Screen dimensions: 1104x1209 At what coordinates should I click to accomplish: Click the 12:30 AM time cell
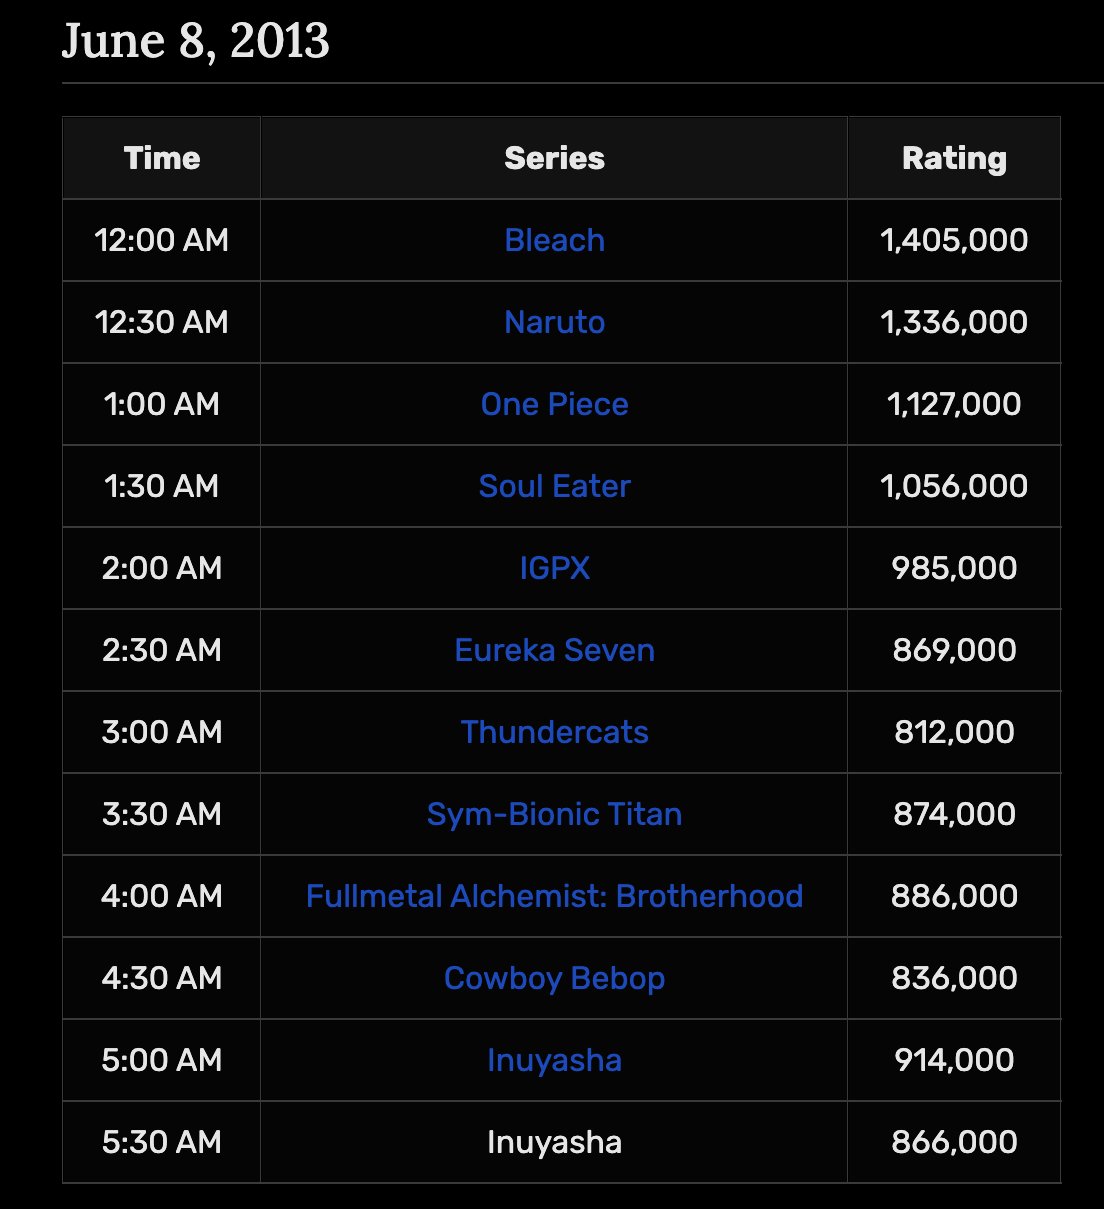point(162,322)
